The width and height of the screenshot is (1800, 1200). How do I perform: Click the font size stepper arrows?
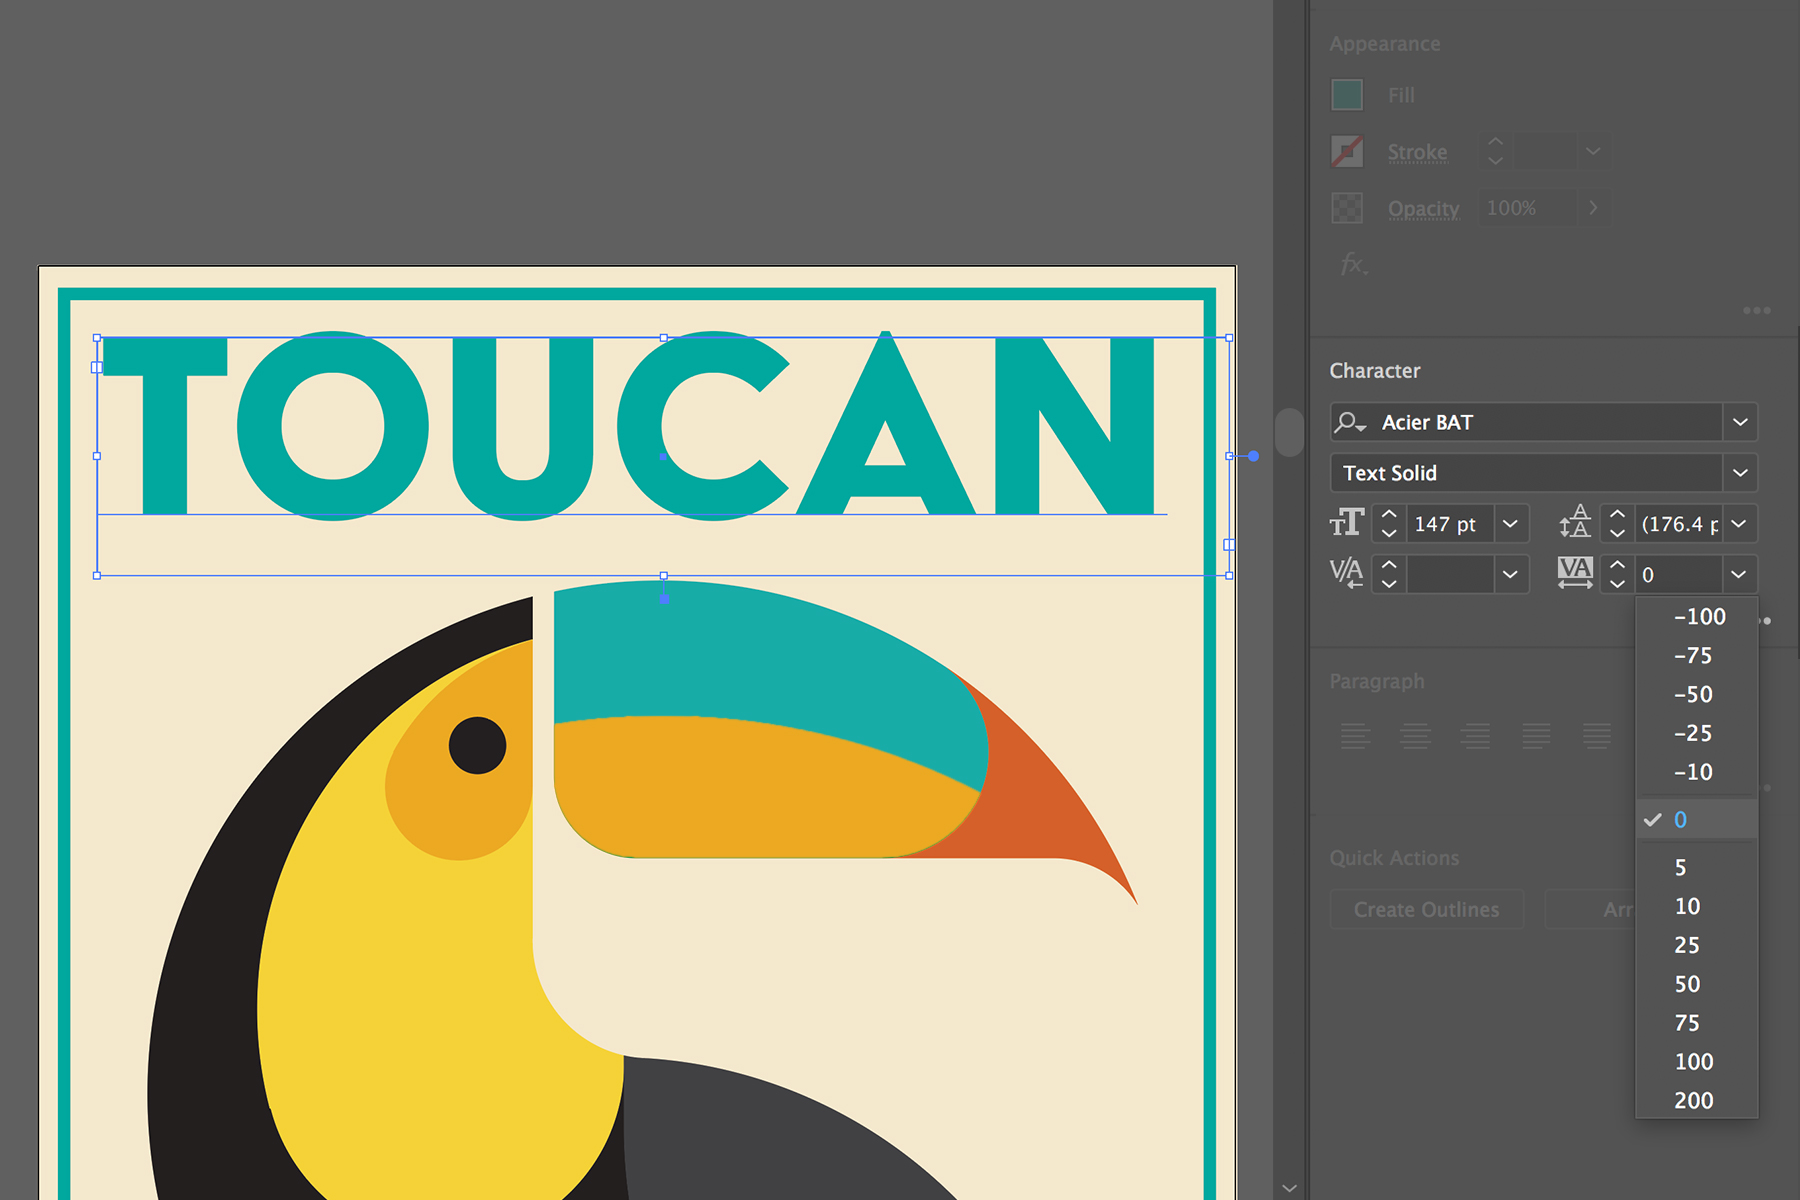1389,524
